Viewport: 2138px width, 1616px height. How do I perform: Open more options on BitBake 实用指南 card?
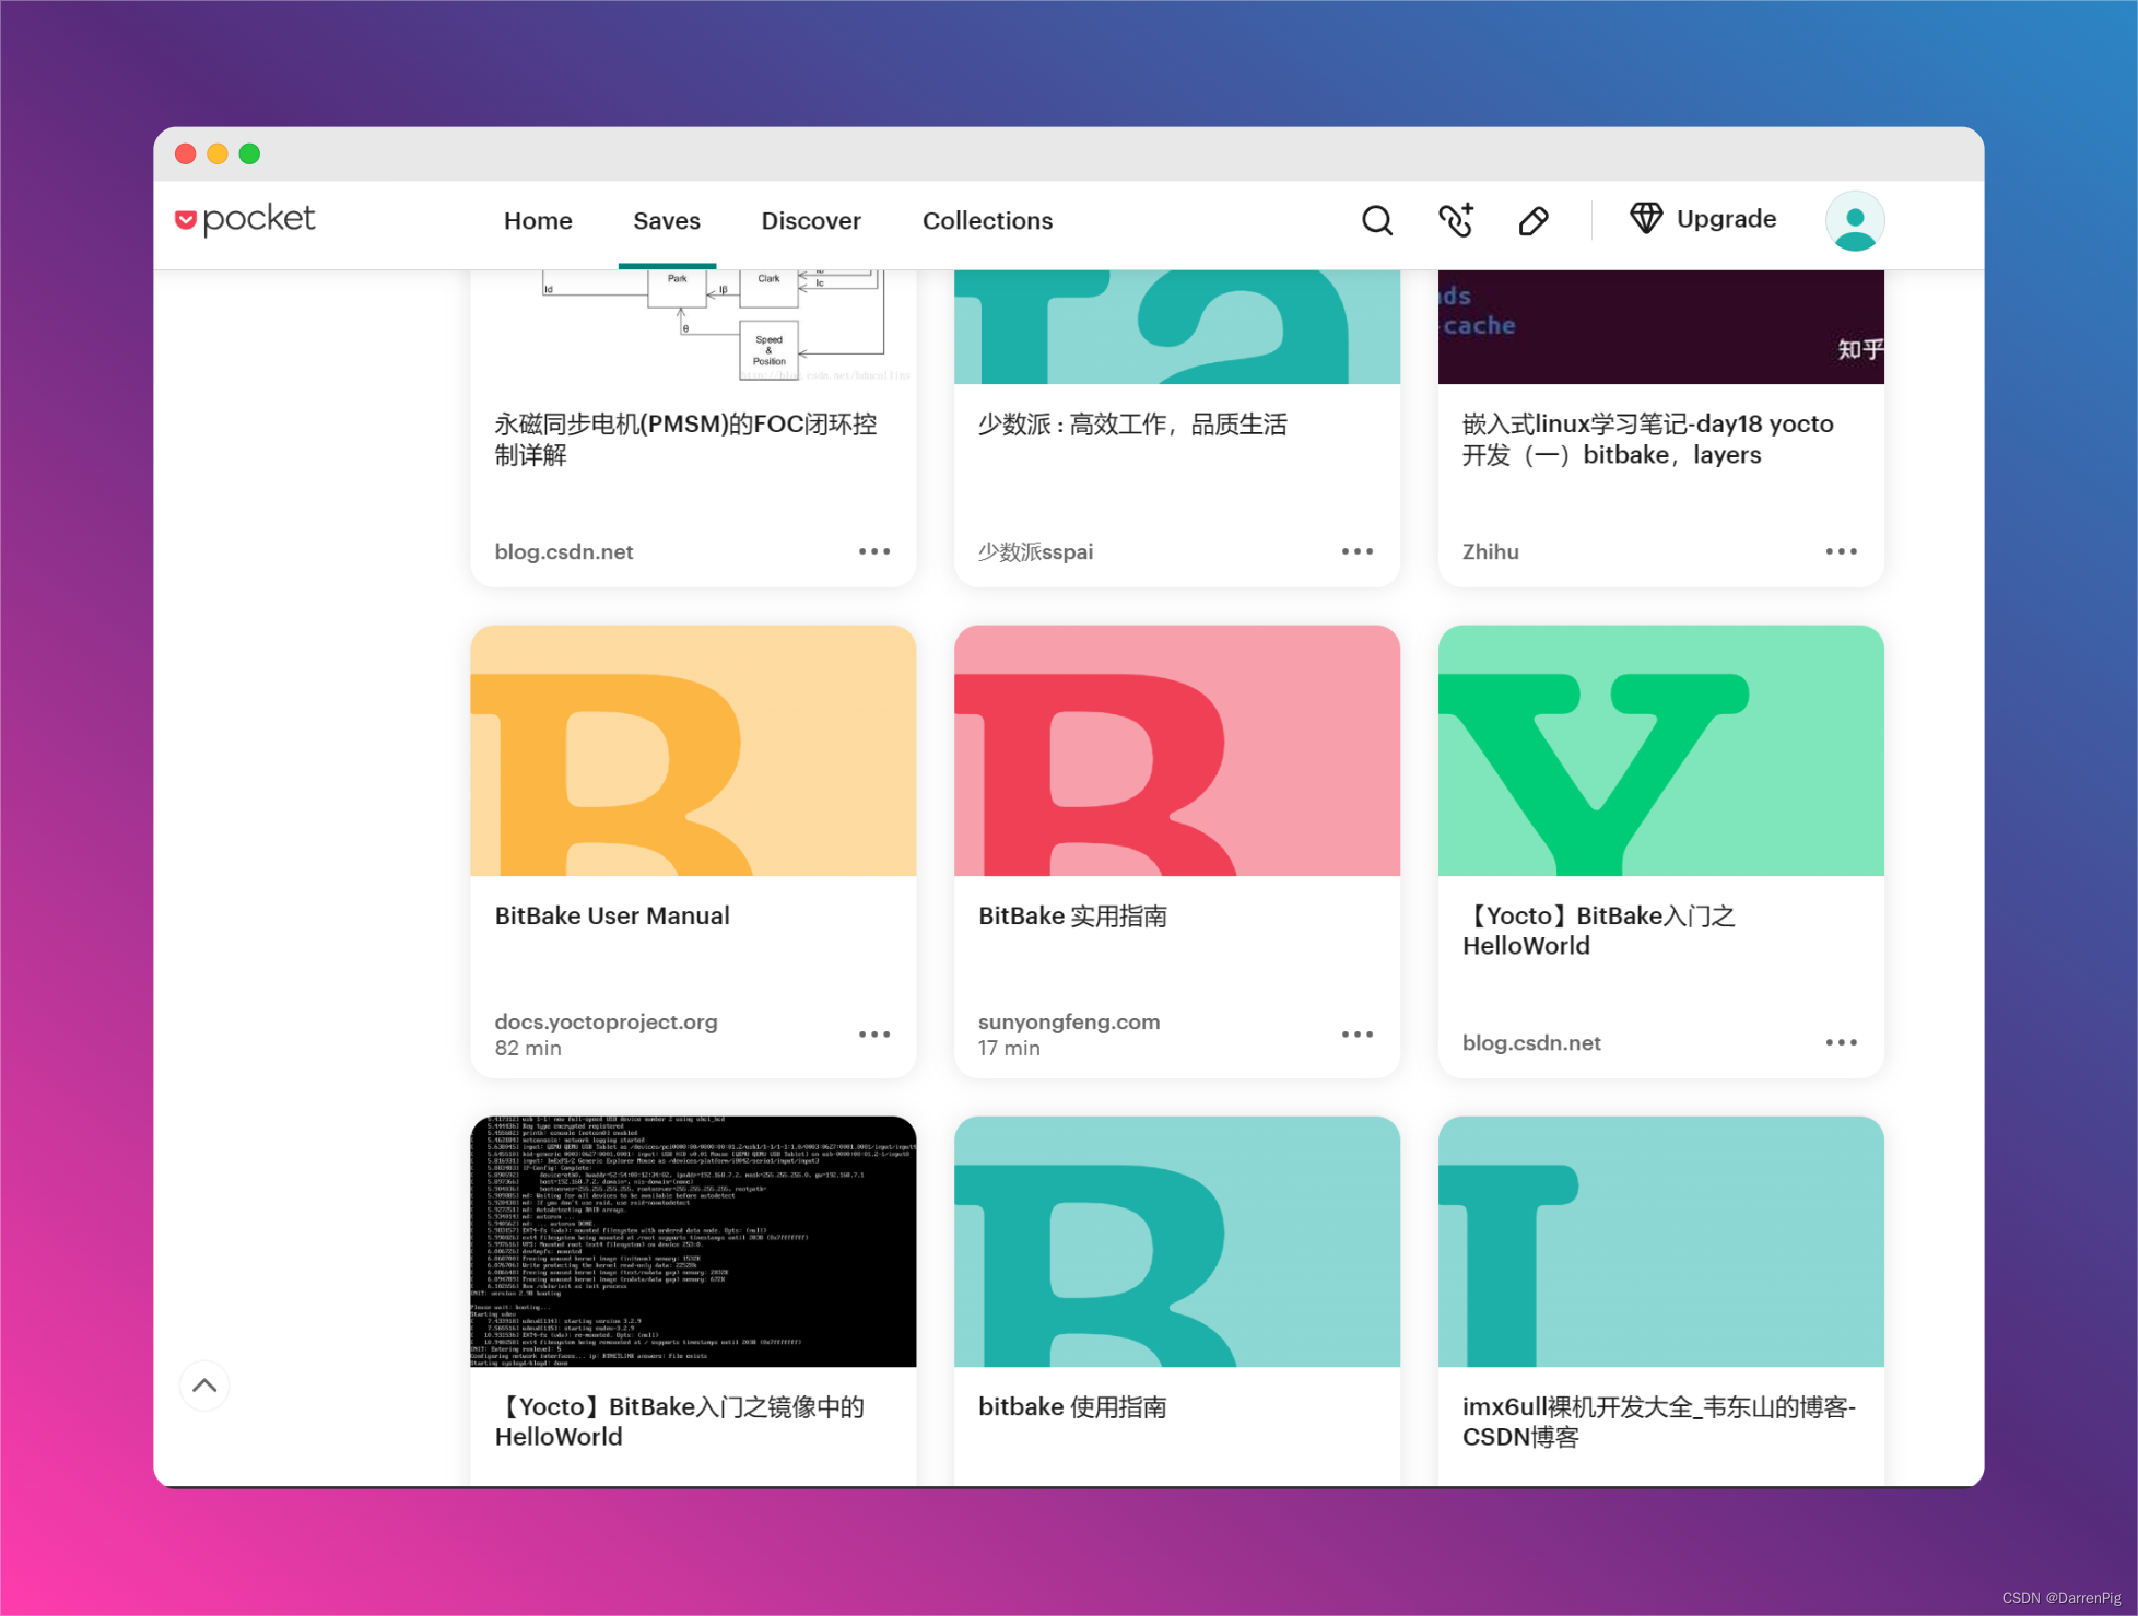point(1357,1034)
